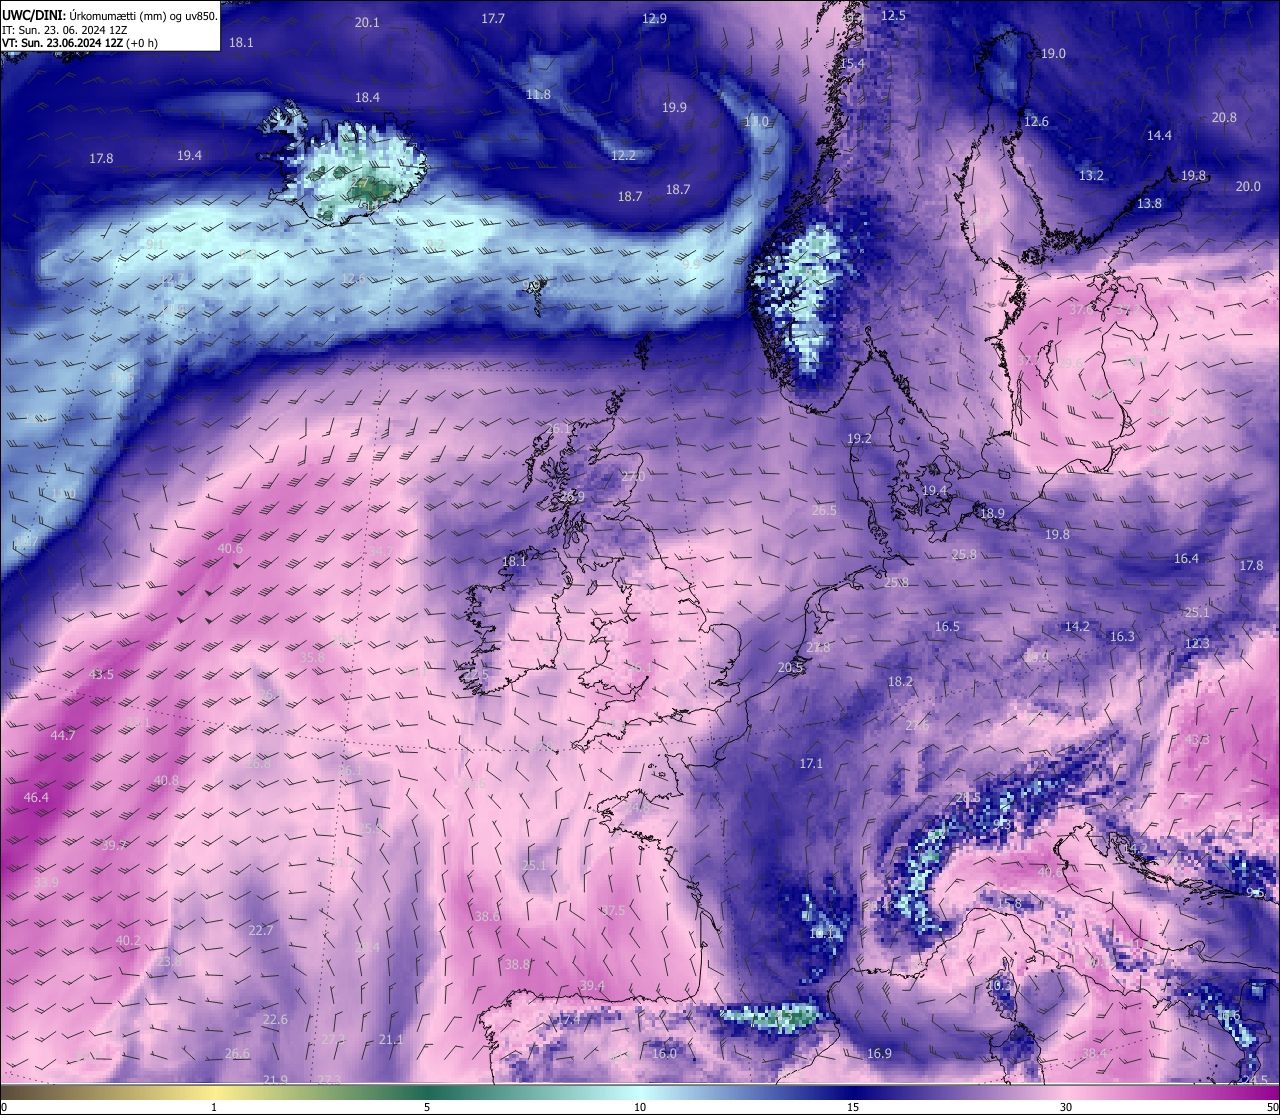Click the map value '16.4'
Image resolution: width=1280 pixels, height=1115 pixels.
tap(1186, 558)
